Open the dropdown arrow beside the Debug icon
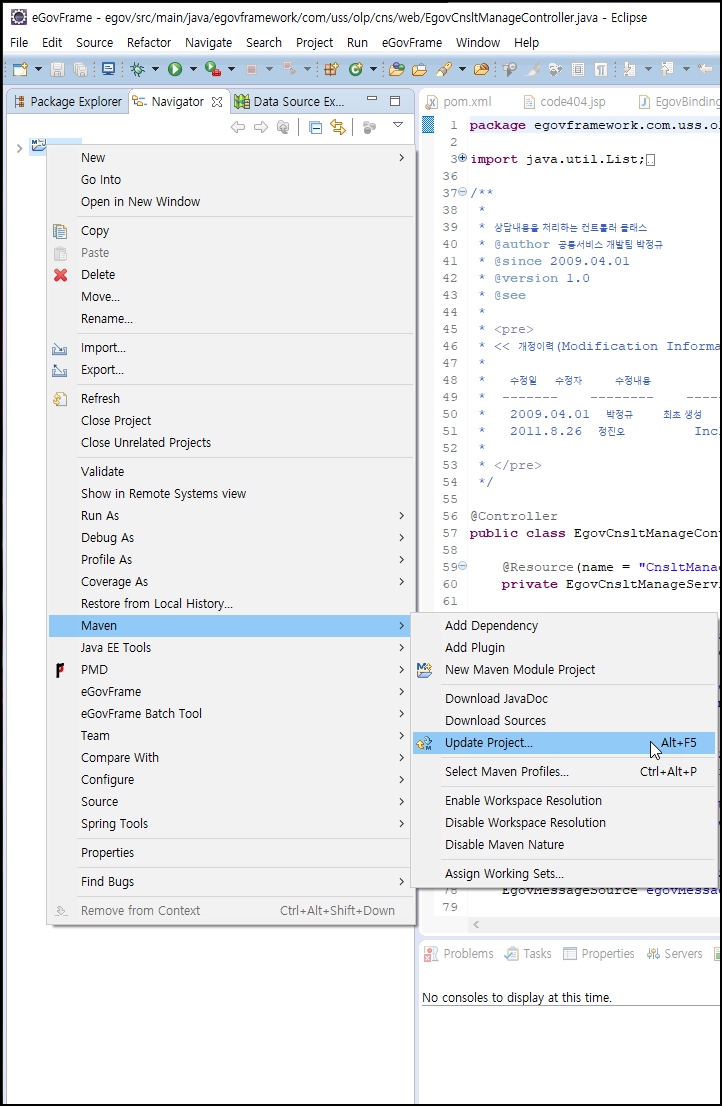The height and width of the screenshot is (1106, 722). (155, 69)
